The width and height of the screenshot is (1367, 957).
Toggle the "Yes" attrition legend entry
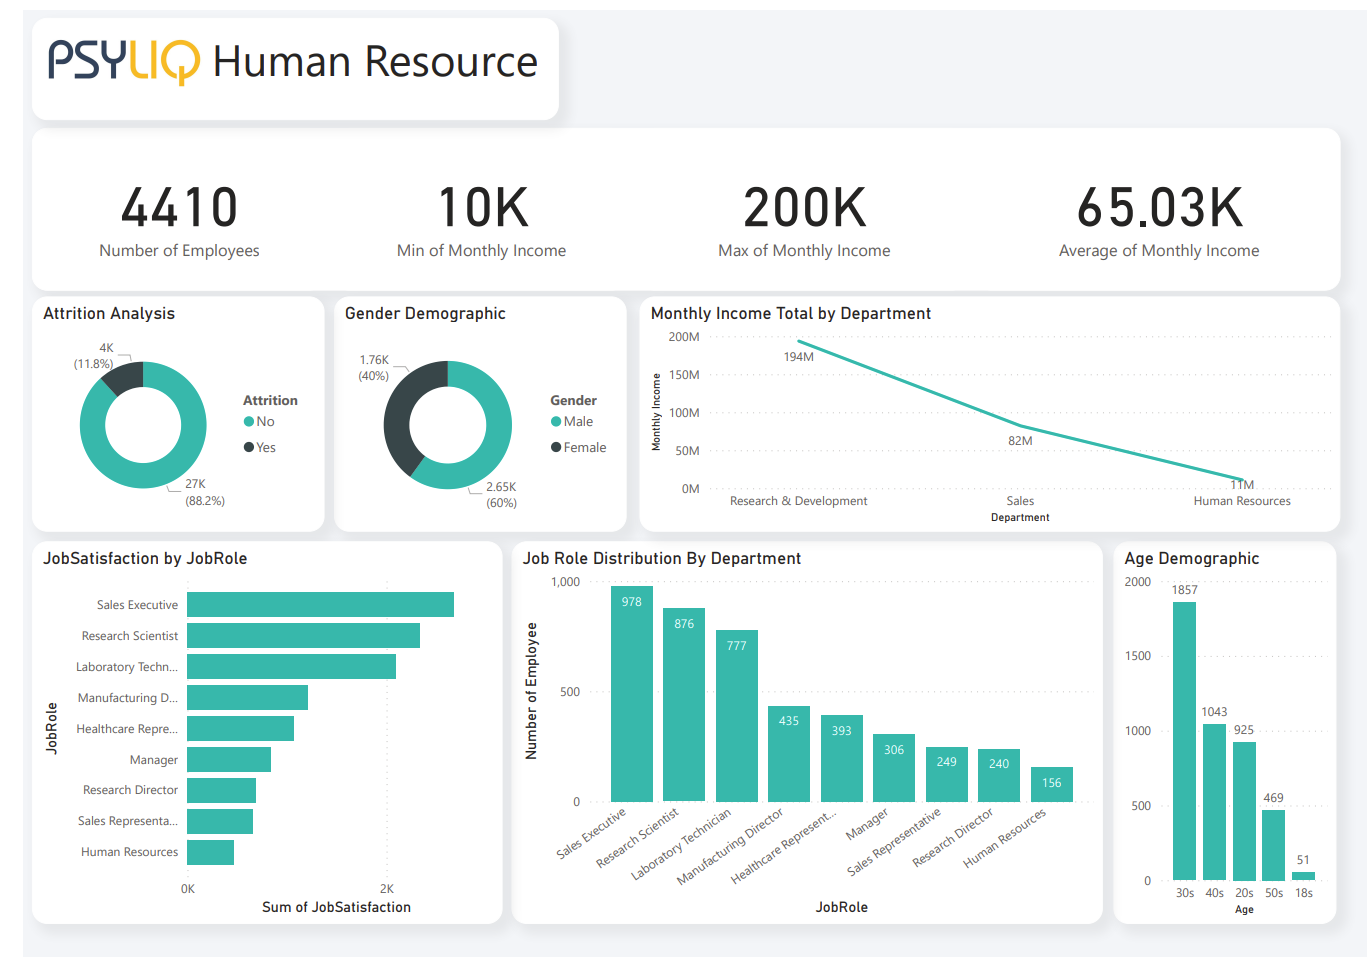point(265,447)
